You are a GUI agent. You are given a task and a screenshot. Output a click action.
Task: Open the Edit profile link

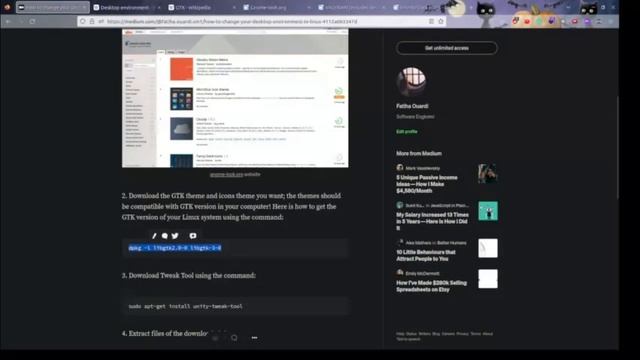click(407, 131)
